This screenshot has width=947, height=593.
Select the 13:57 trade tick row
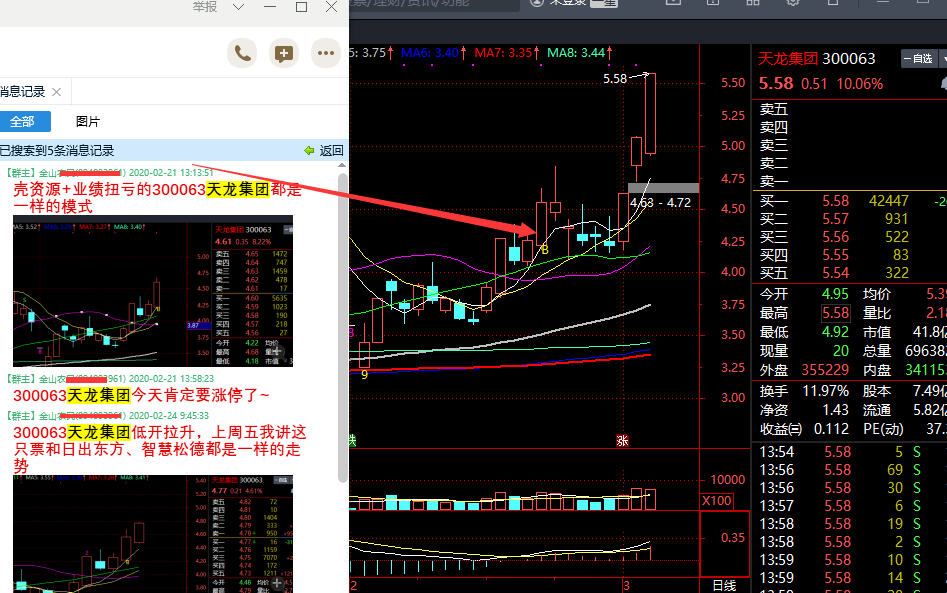pyautogui.click(x=849, y=506)
